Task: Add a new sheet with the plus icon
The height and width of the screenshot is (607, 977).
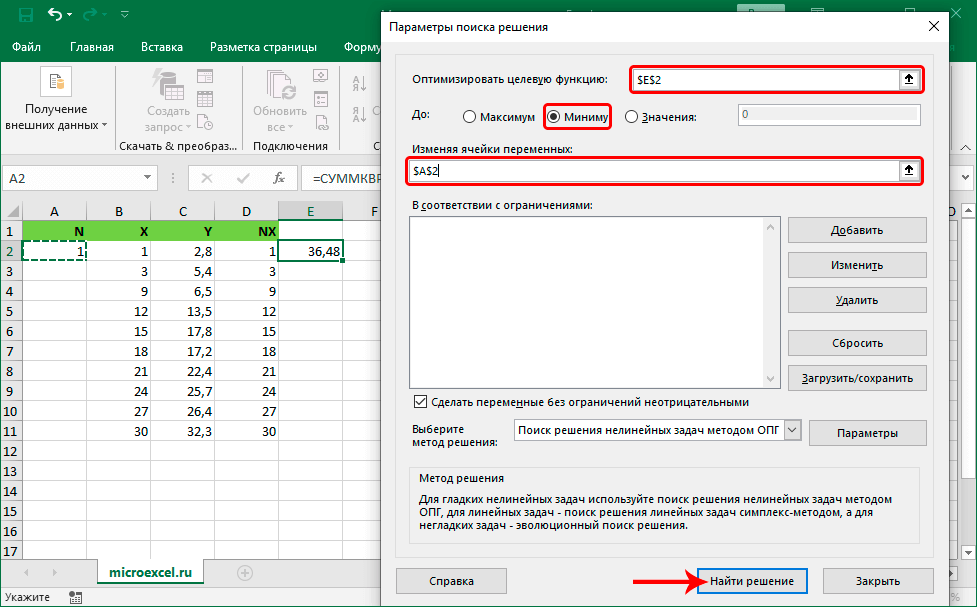Action: [x=244, y=572]
